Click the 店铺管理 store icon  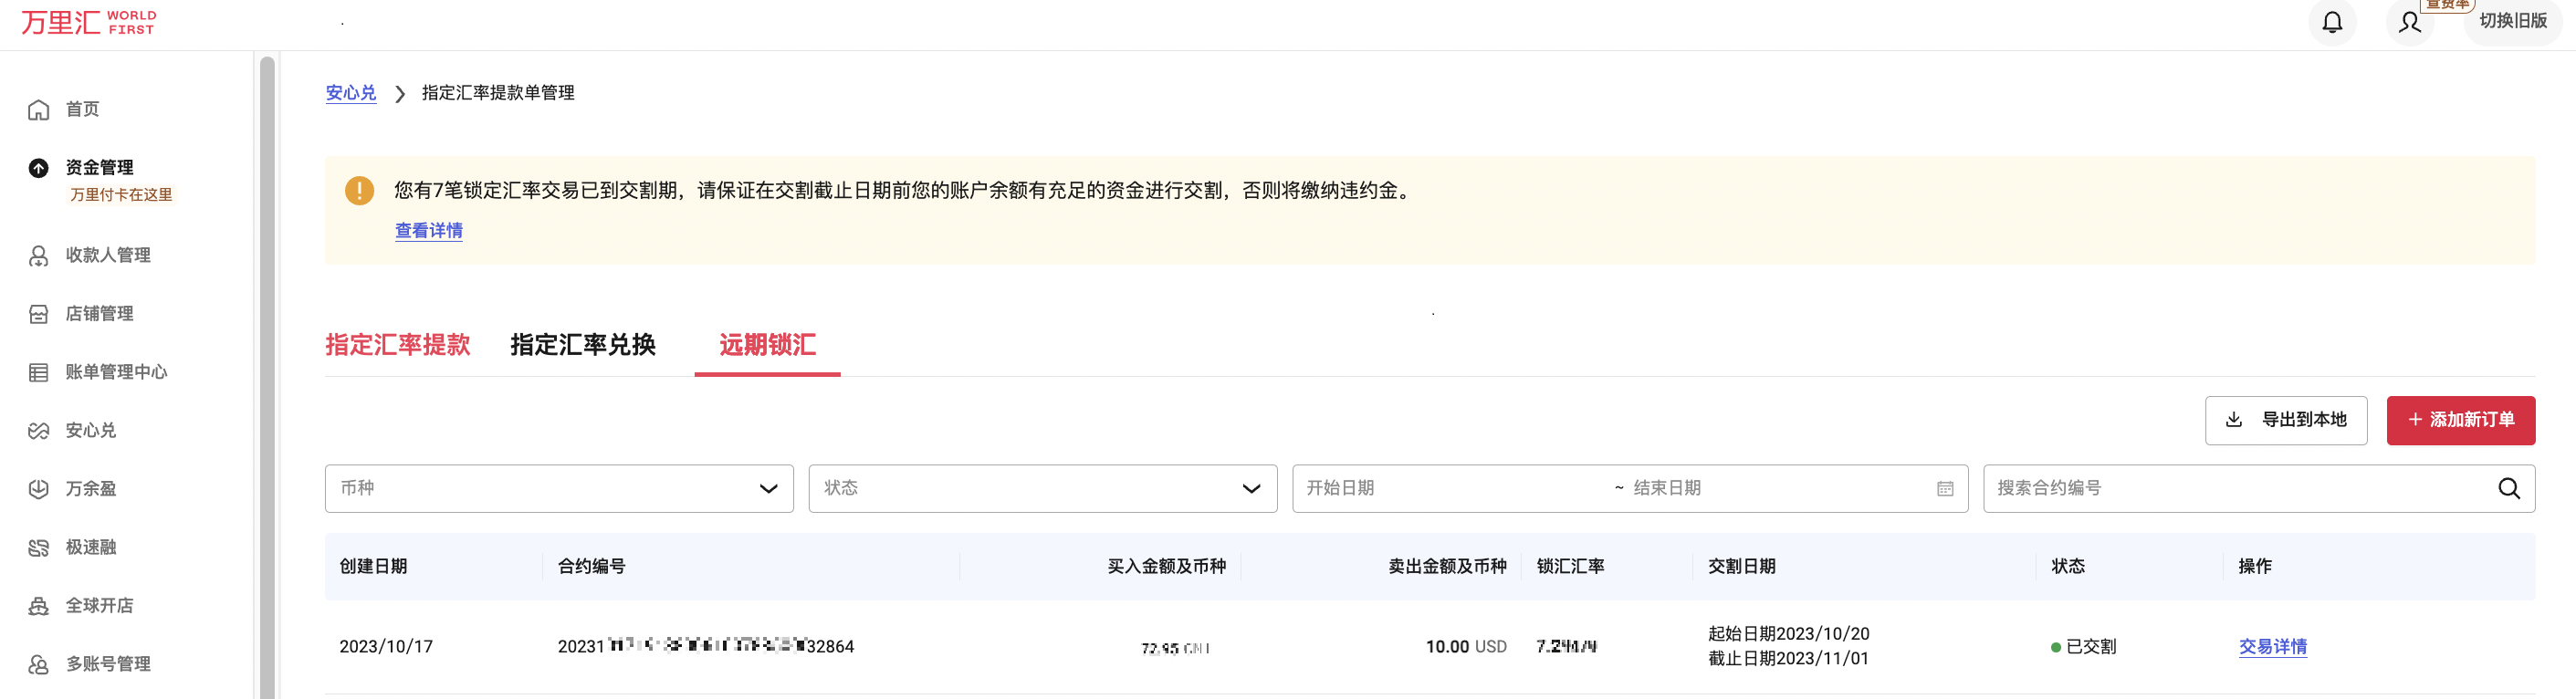coord(38,315)
